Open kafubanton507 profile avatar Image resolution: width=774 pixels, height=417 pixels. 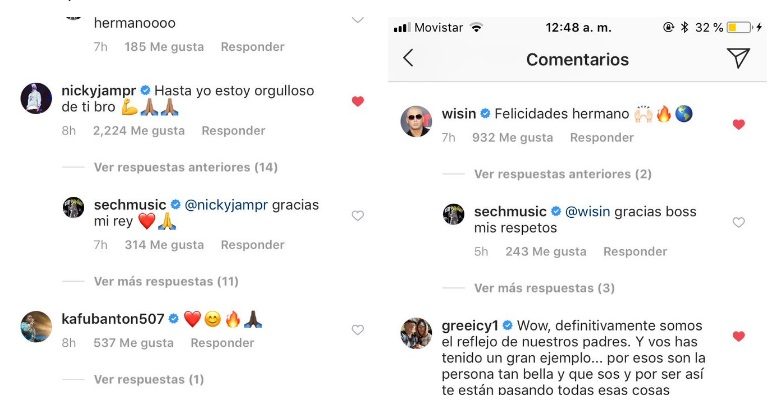tap(38, 326)
